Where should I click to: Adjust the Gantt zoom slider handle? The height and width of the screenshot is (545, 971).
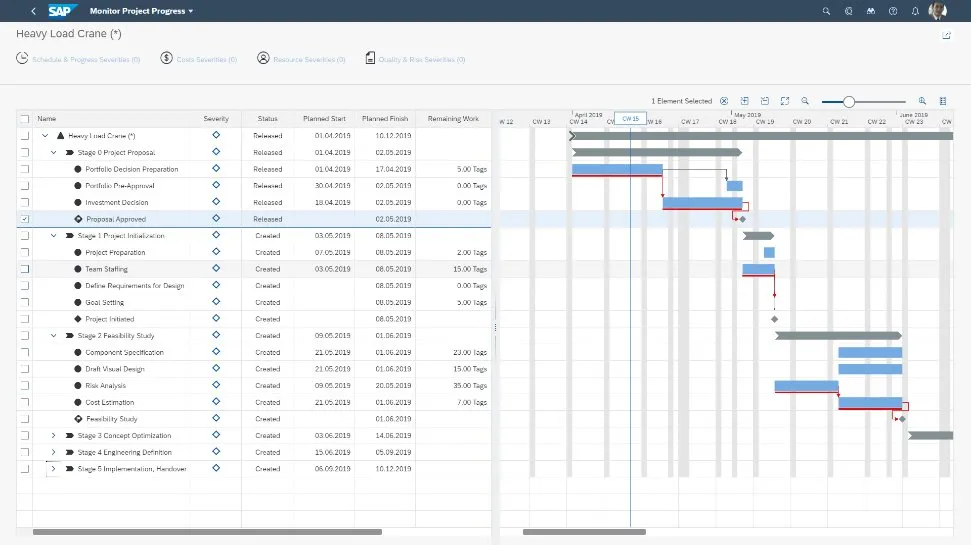[x=849, y=102]
